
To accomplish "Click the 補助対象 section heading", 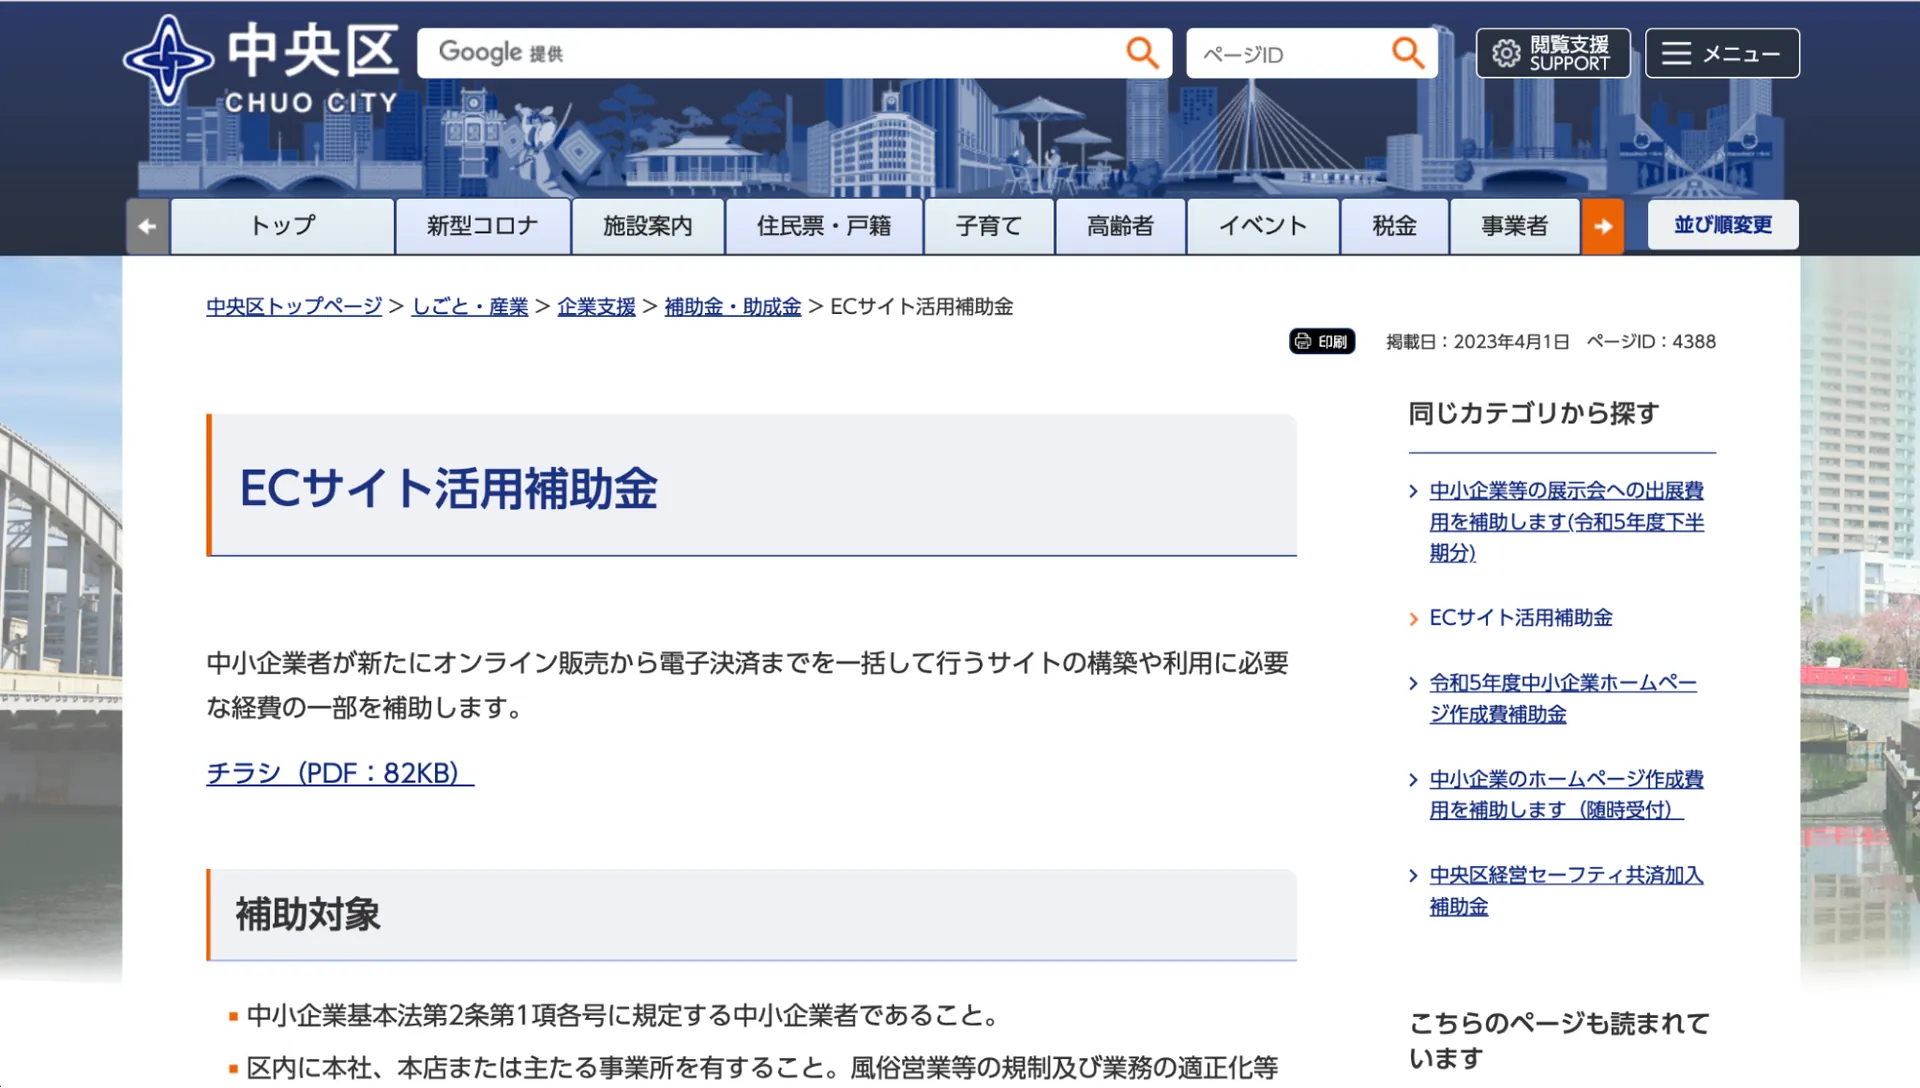I will click(308, 915).
